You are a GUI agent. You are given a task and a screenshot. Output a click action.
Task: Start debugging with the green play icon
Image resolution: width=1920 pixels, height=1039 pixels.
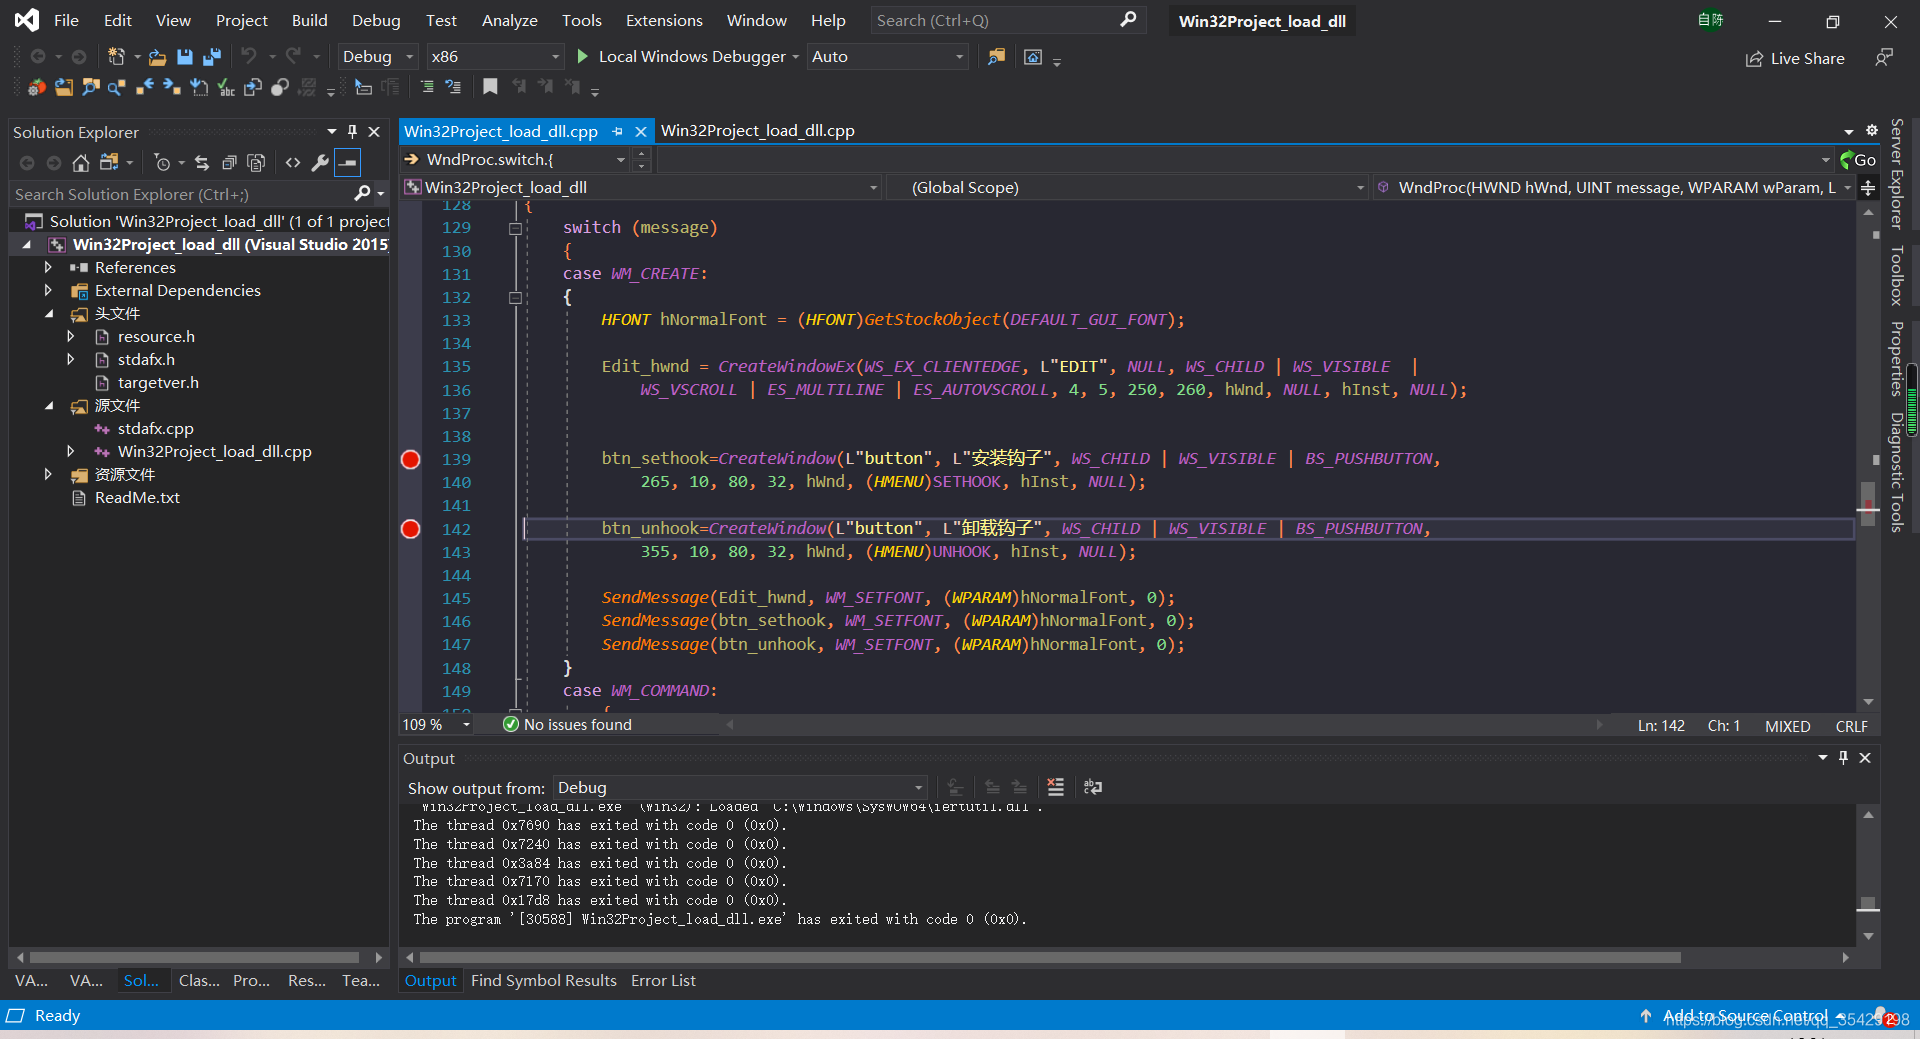(x=583, y=57)
